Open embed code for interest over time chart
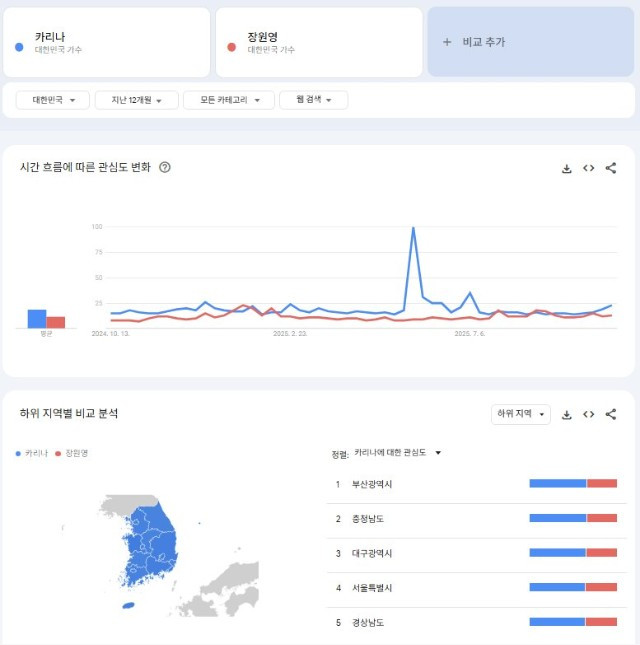The height and width of the screenshot is (645, 640). click(589, 168)
